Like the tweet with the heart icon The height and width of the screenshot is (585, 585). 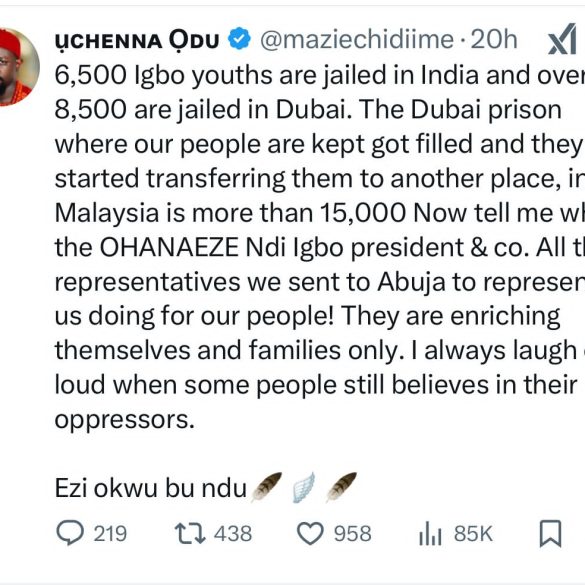tap(310, 534)
